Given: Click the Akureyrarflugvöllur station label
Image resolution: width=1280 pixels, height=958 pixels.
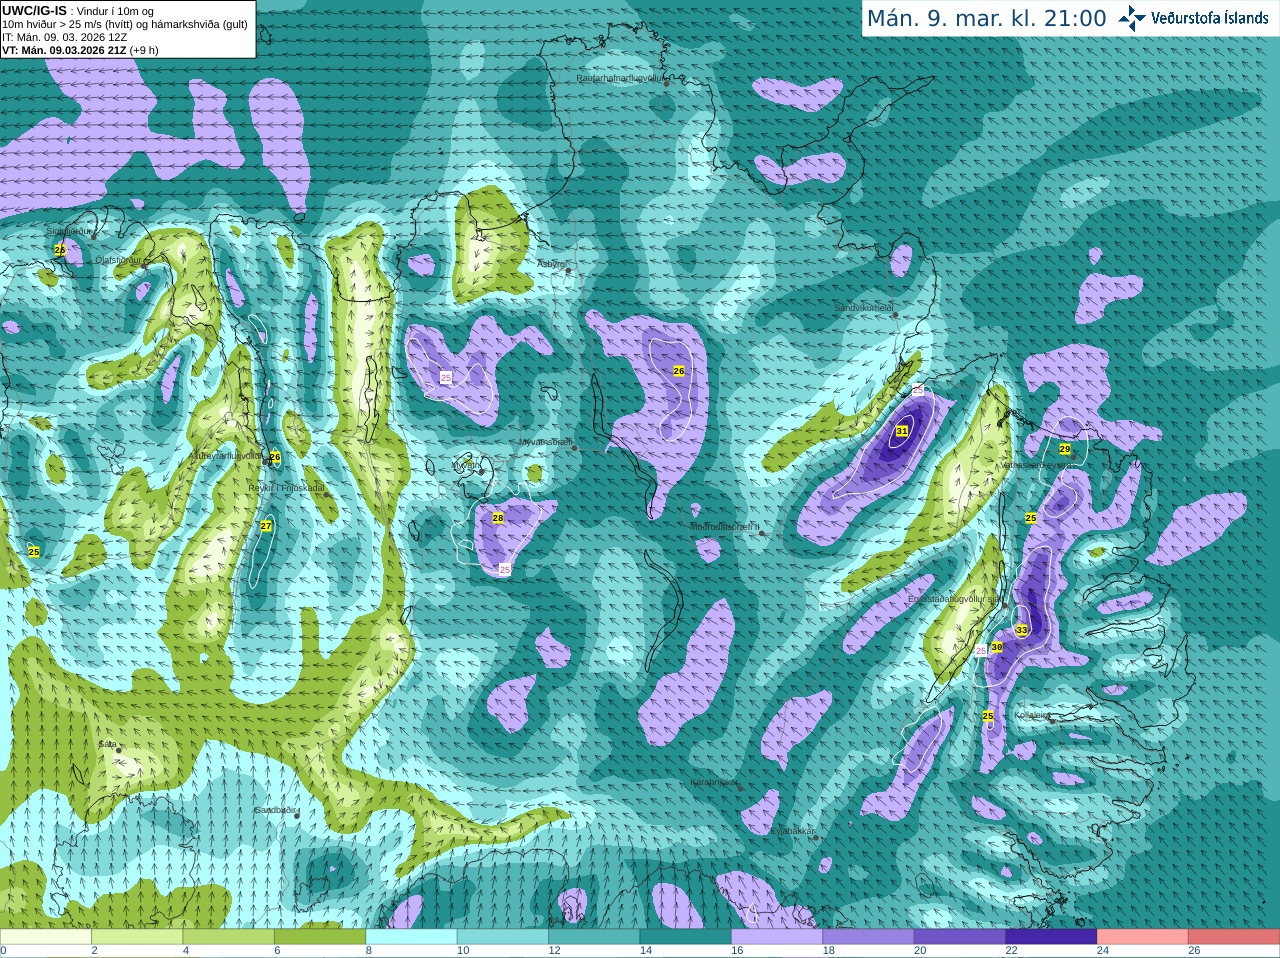Looking at the screenshot, I should coord(225,455).
